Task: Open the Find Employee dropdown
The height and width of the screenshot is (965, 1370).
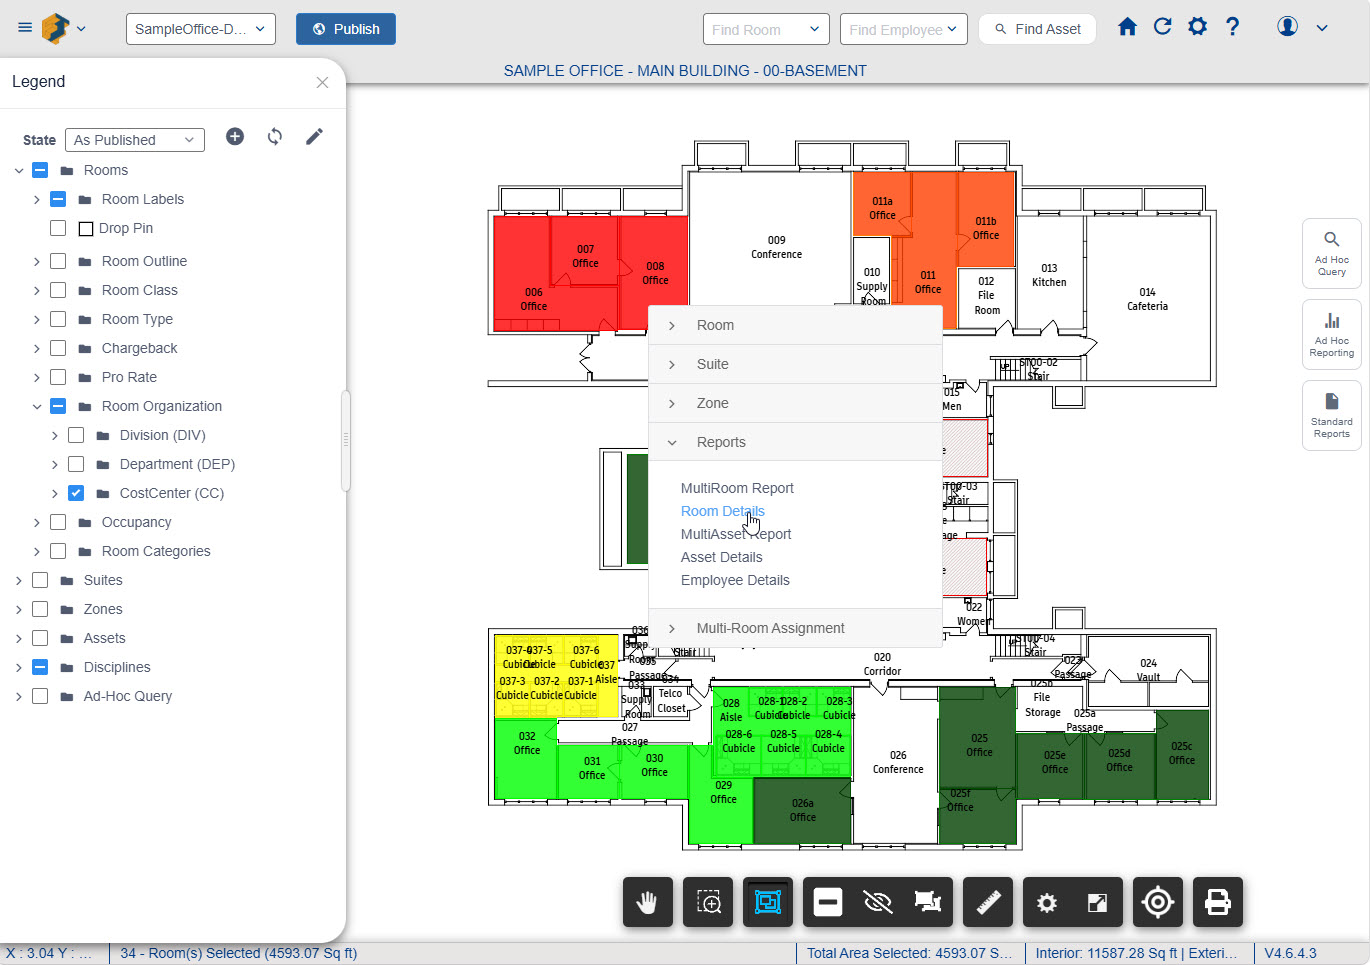Action: [904, 29]
